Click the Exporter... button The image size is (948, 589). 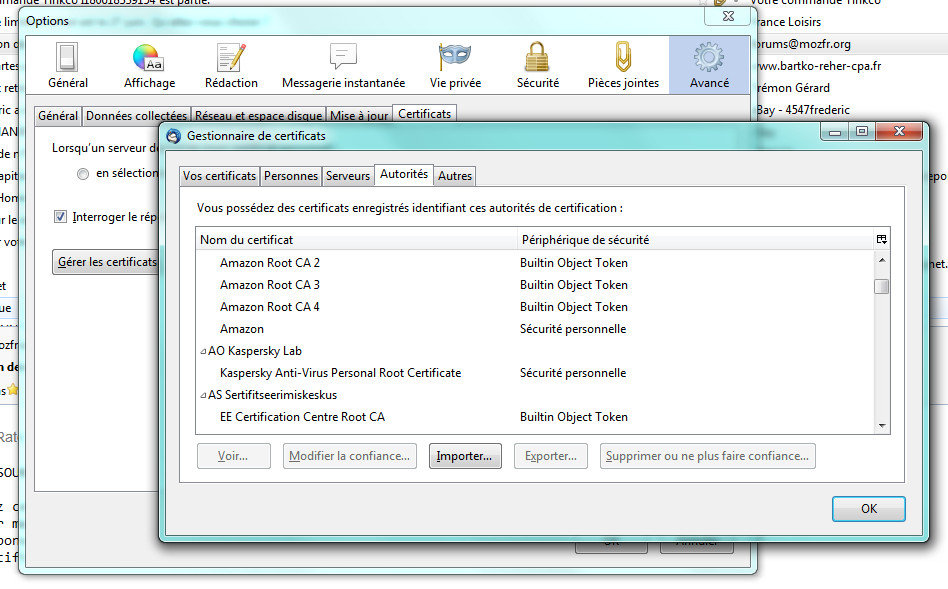pos(551,456)
